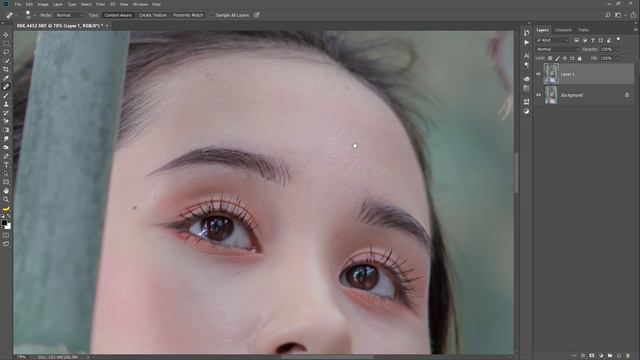Filter layers by adjustment layers icon
This screenshot has width=640, height=360.
coord(584,40)
